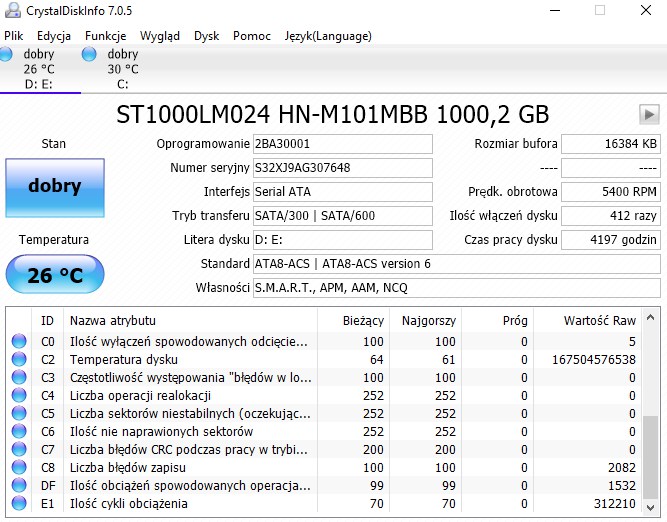
Task: Close the CrystalDiskInfo window
Action: tap(646, 10)
